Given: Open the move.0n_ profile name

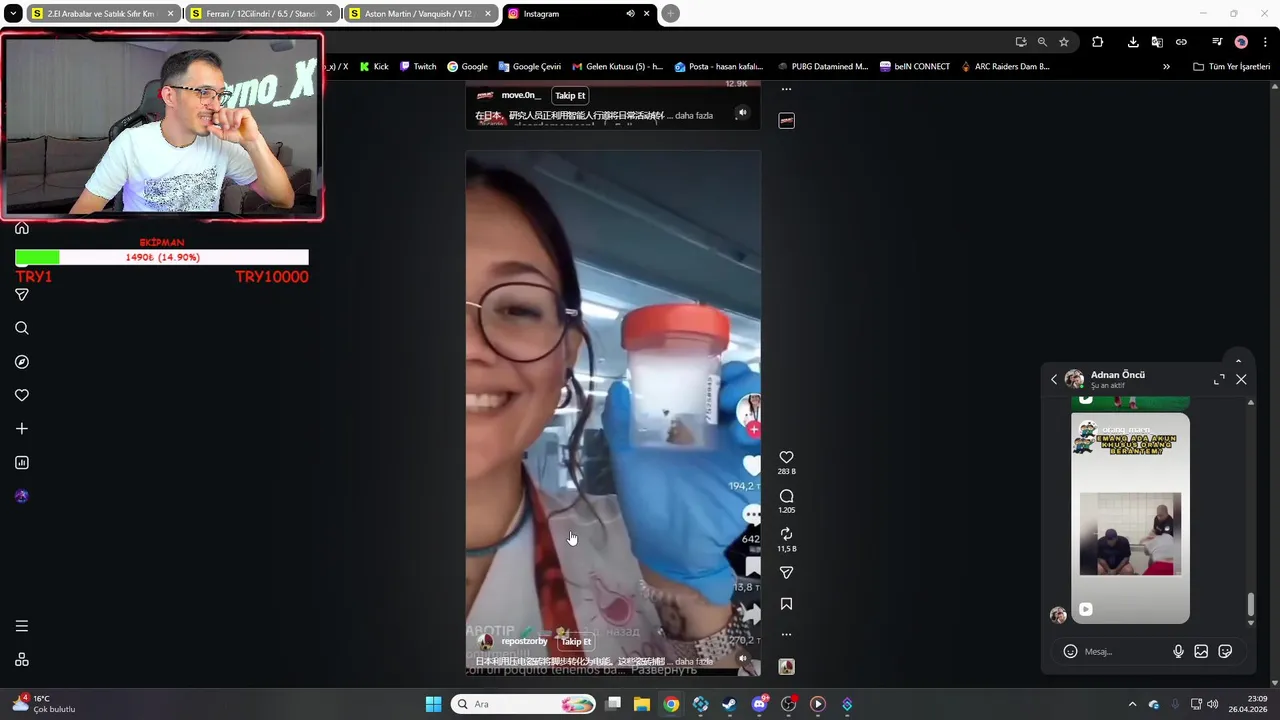Looking at the screenshot, I should (x=520, y=96).
